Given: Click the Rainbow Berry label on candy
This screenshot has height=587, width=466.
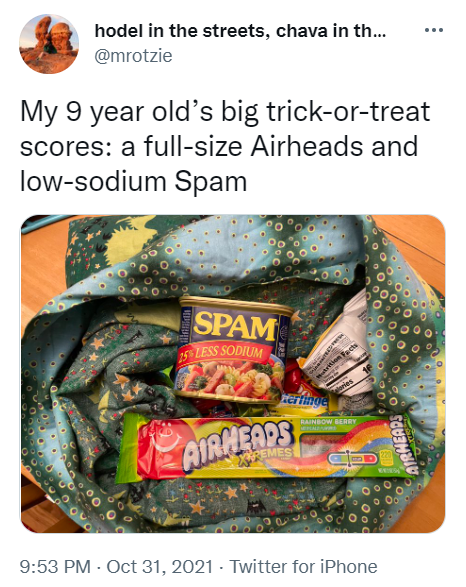Looking at the screenshot, I should pyautogui.click(x=328, y=422).
